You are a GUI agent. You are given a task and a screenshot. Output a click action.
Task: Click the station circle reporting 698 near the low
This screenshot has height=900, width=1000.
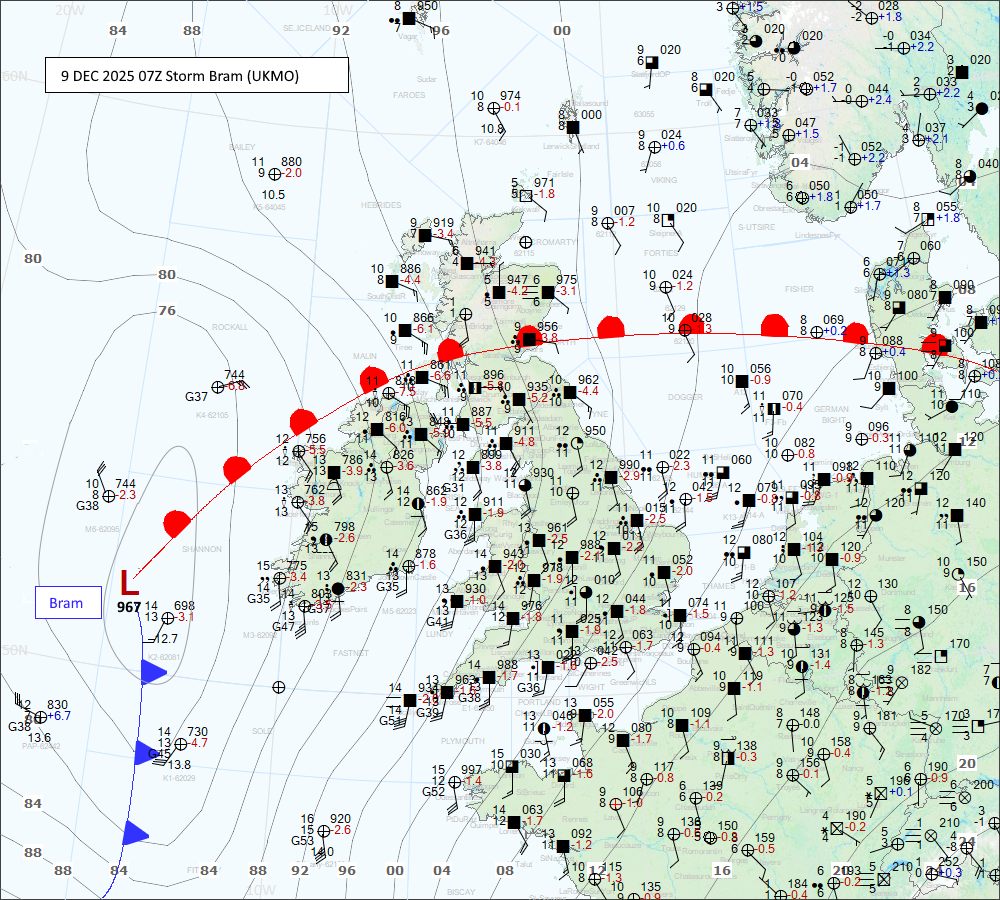click(168, 618)
